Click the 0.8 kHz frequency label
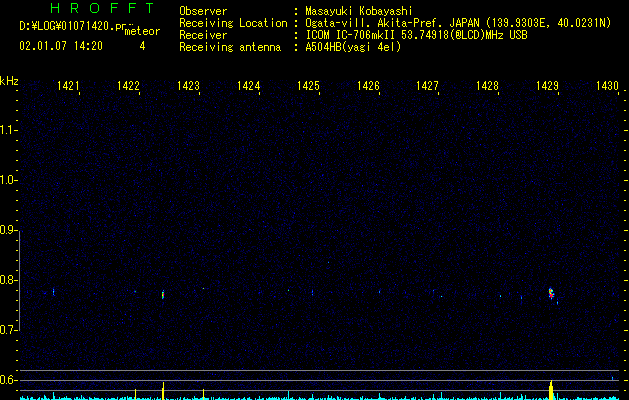The image size is (629, 400). point(8,280)
